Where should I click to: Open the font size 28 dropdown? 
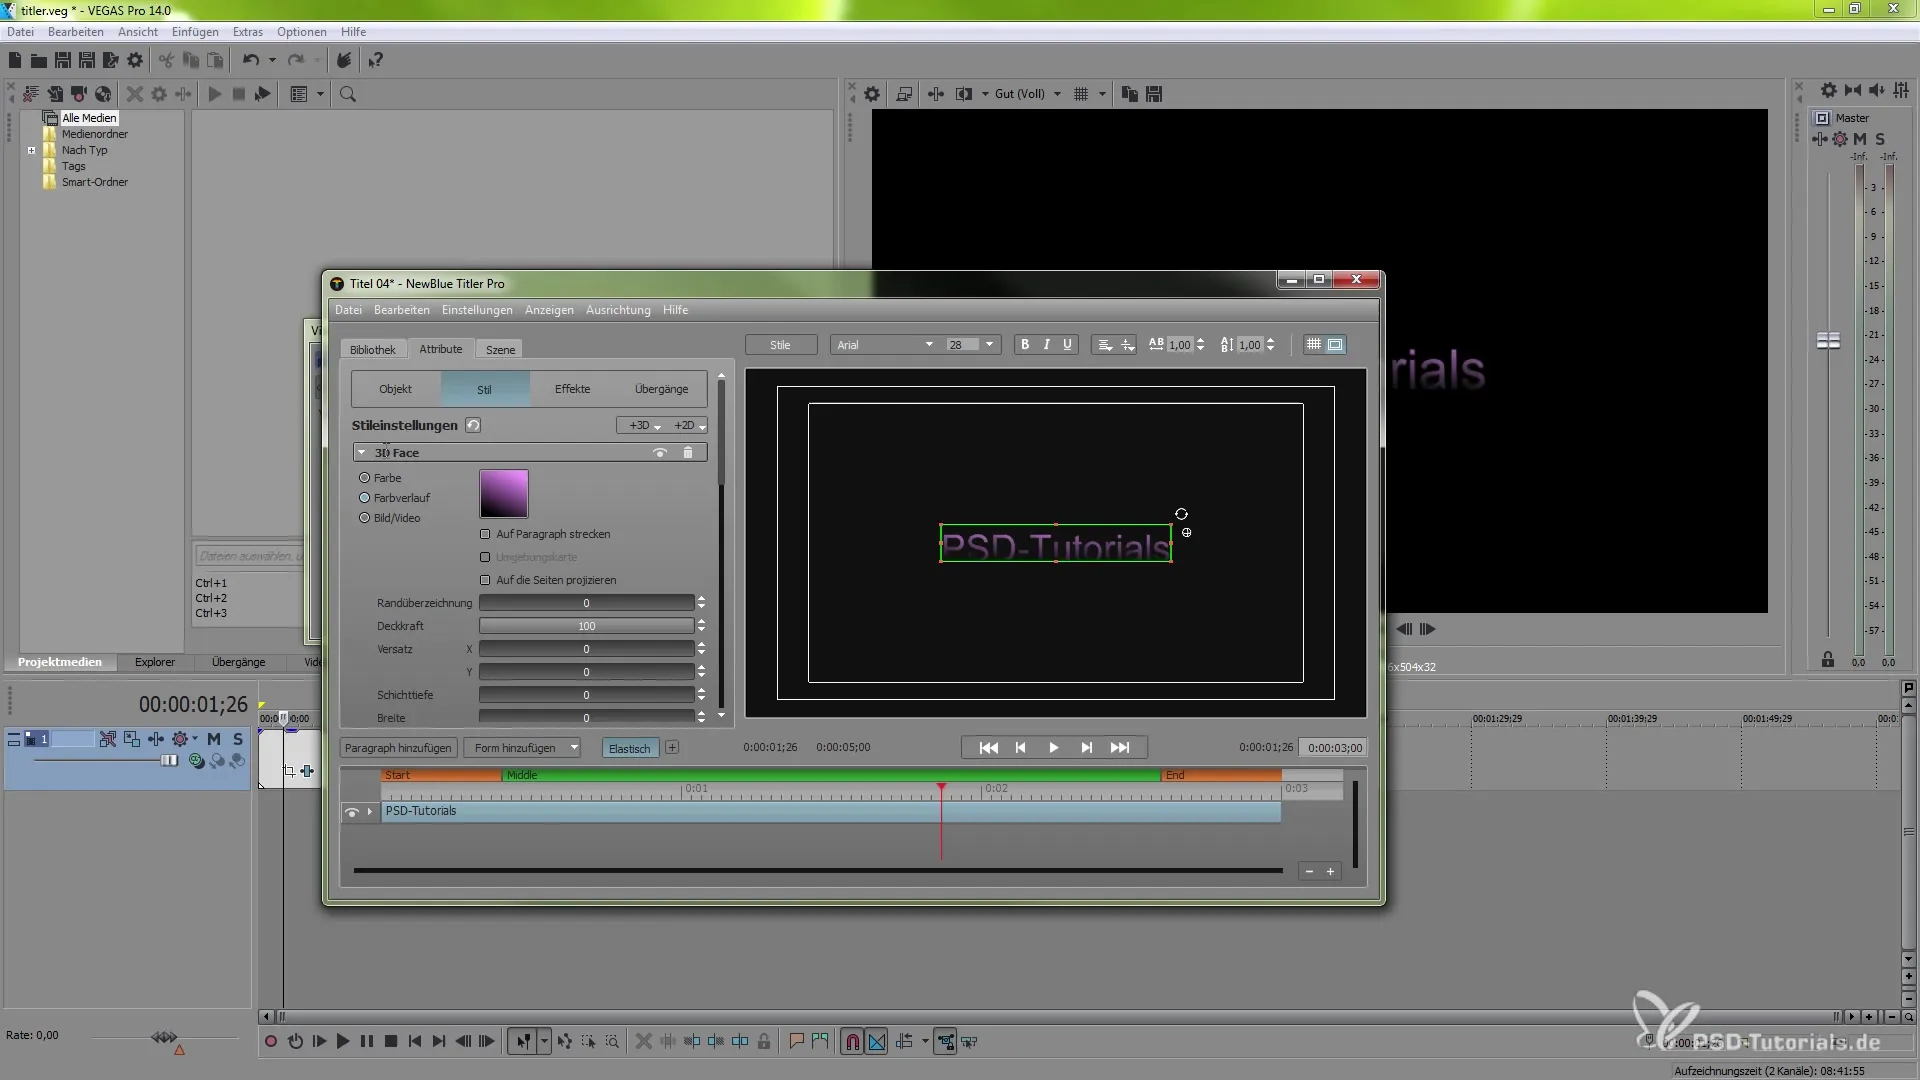click(989, 345)
